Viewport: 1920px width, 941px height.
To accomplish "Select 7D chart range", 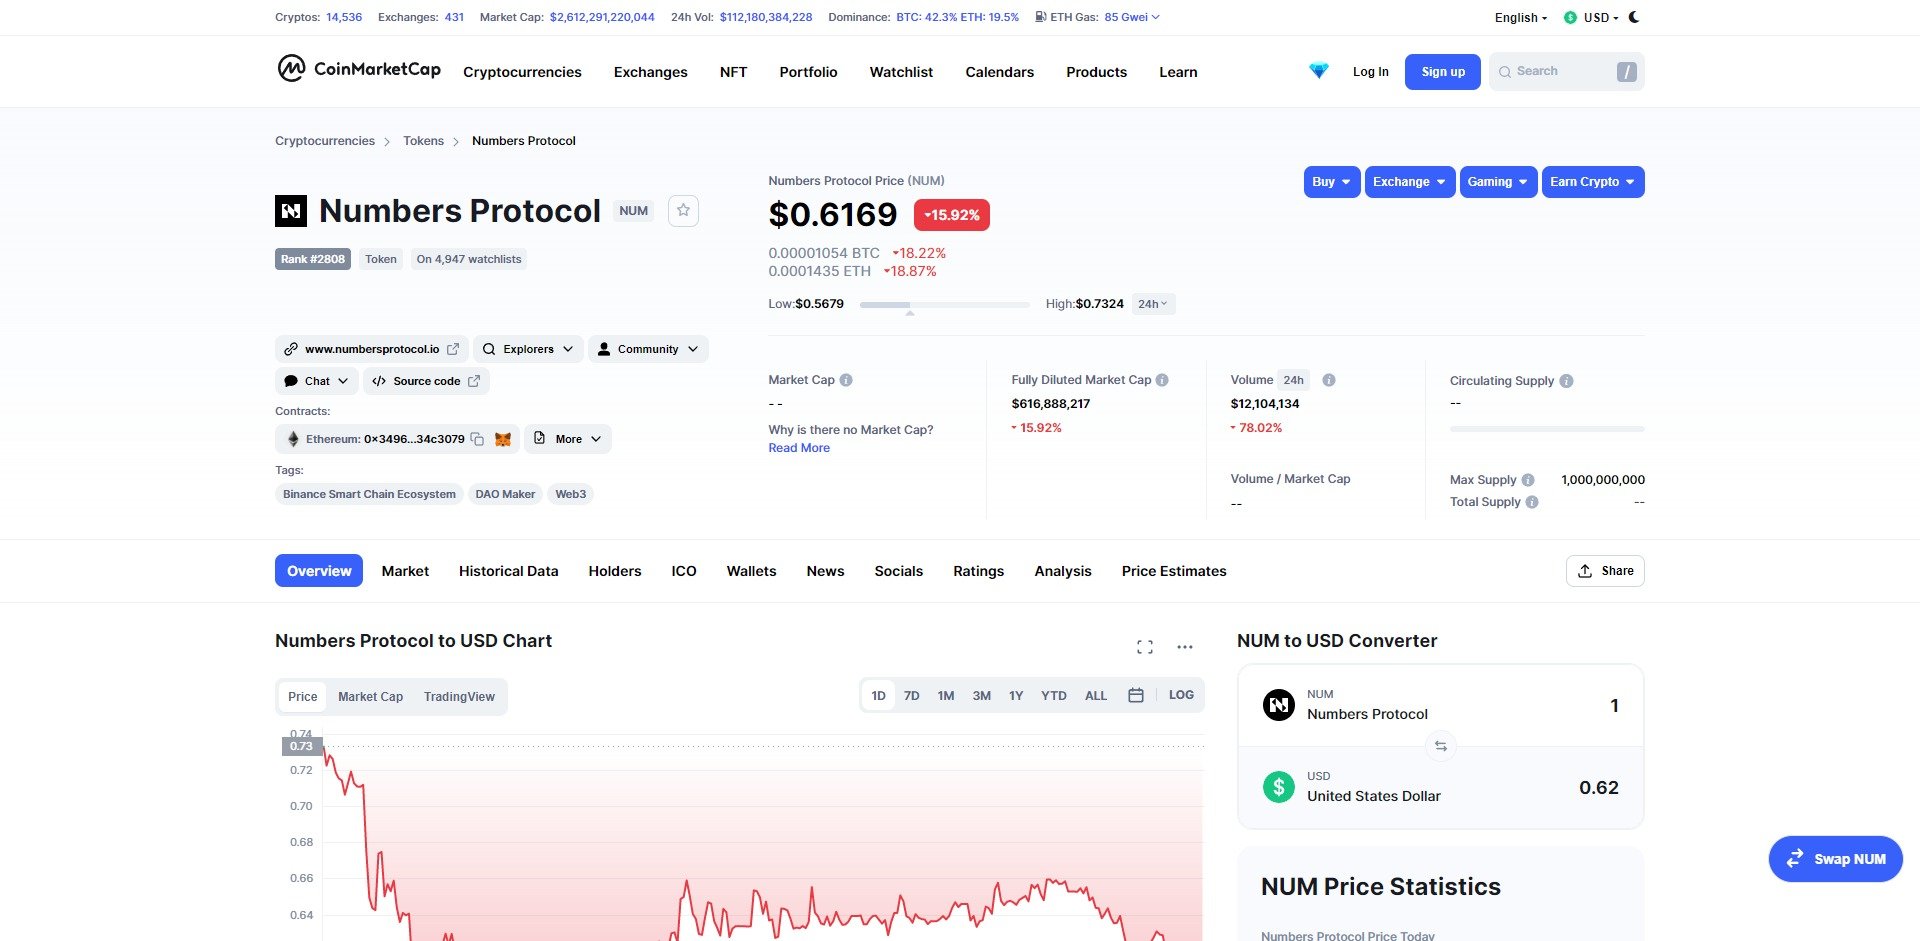I will (912, 695).
